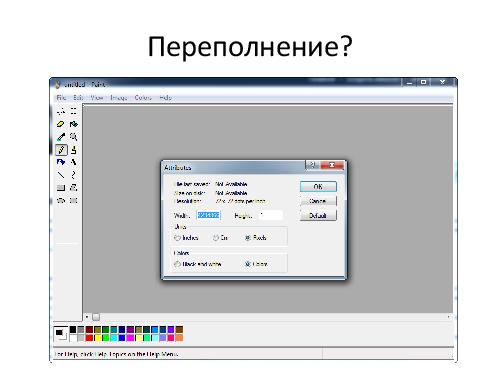The width and height of the screenshot is (500, 375).
Task: Activate the Pick Color eyedropper tool
Action: coord(61,137)
